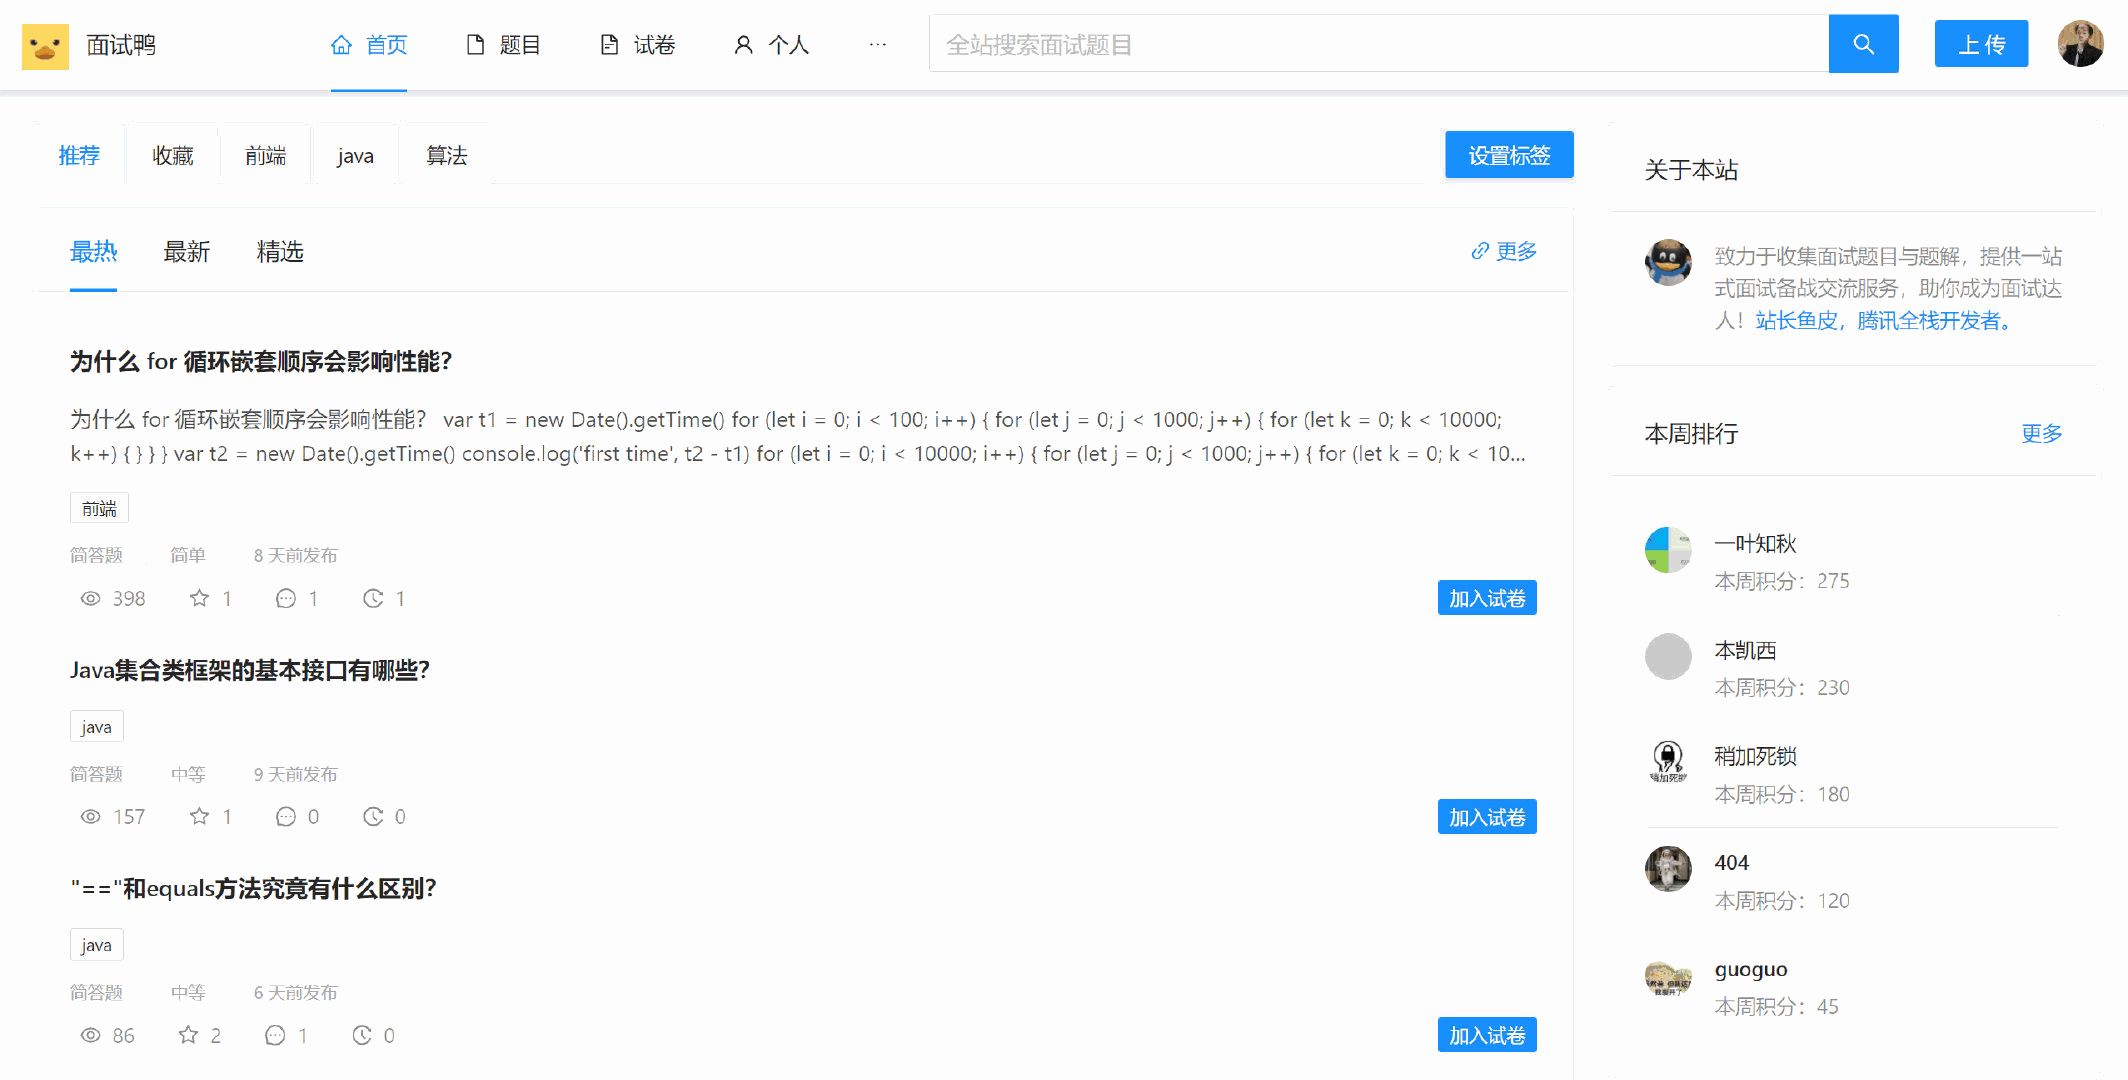Click star icon on for-loop question
This screenshot has width=2128, height=1080.
click(199, 598)
